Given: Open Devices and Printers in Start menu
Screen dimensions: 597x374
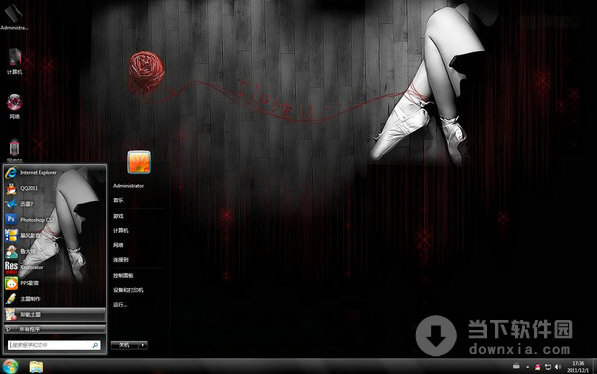Looking at the screenshot, I should pos(128,290).
